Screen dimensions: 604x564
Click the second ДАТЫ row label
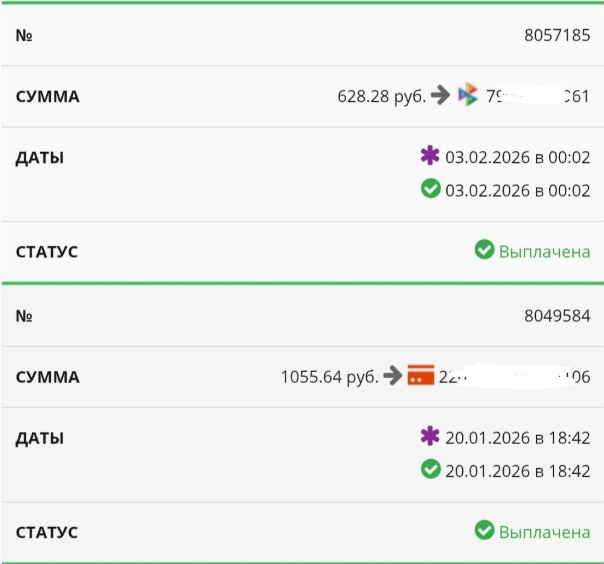point(40,438)
